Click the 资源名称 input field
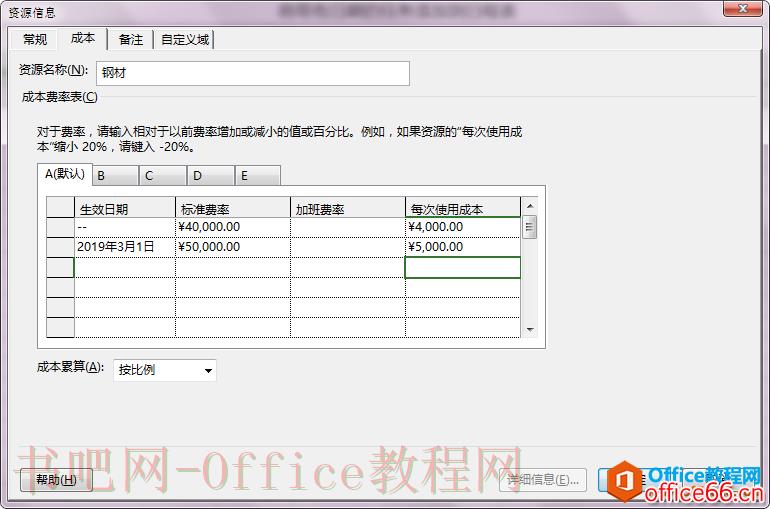This screenshot has height=509, width=770. pyautogui.click(x=252, y=73)
